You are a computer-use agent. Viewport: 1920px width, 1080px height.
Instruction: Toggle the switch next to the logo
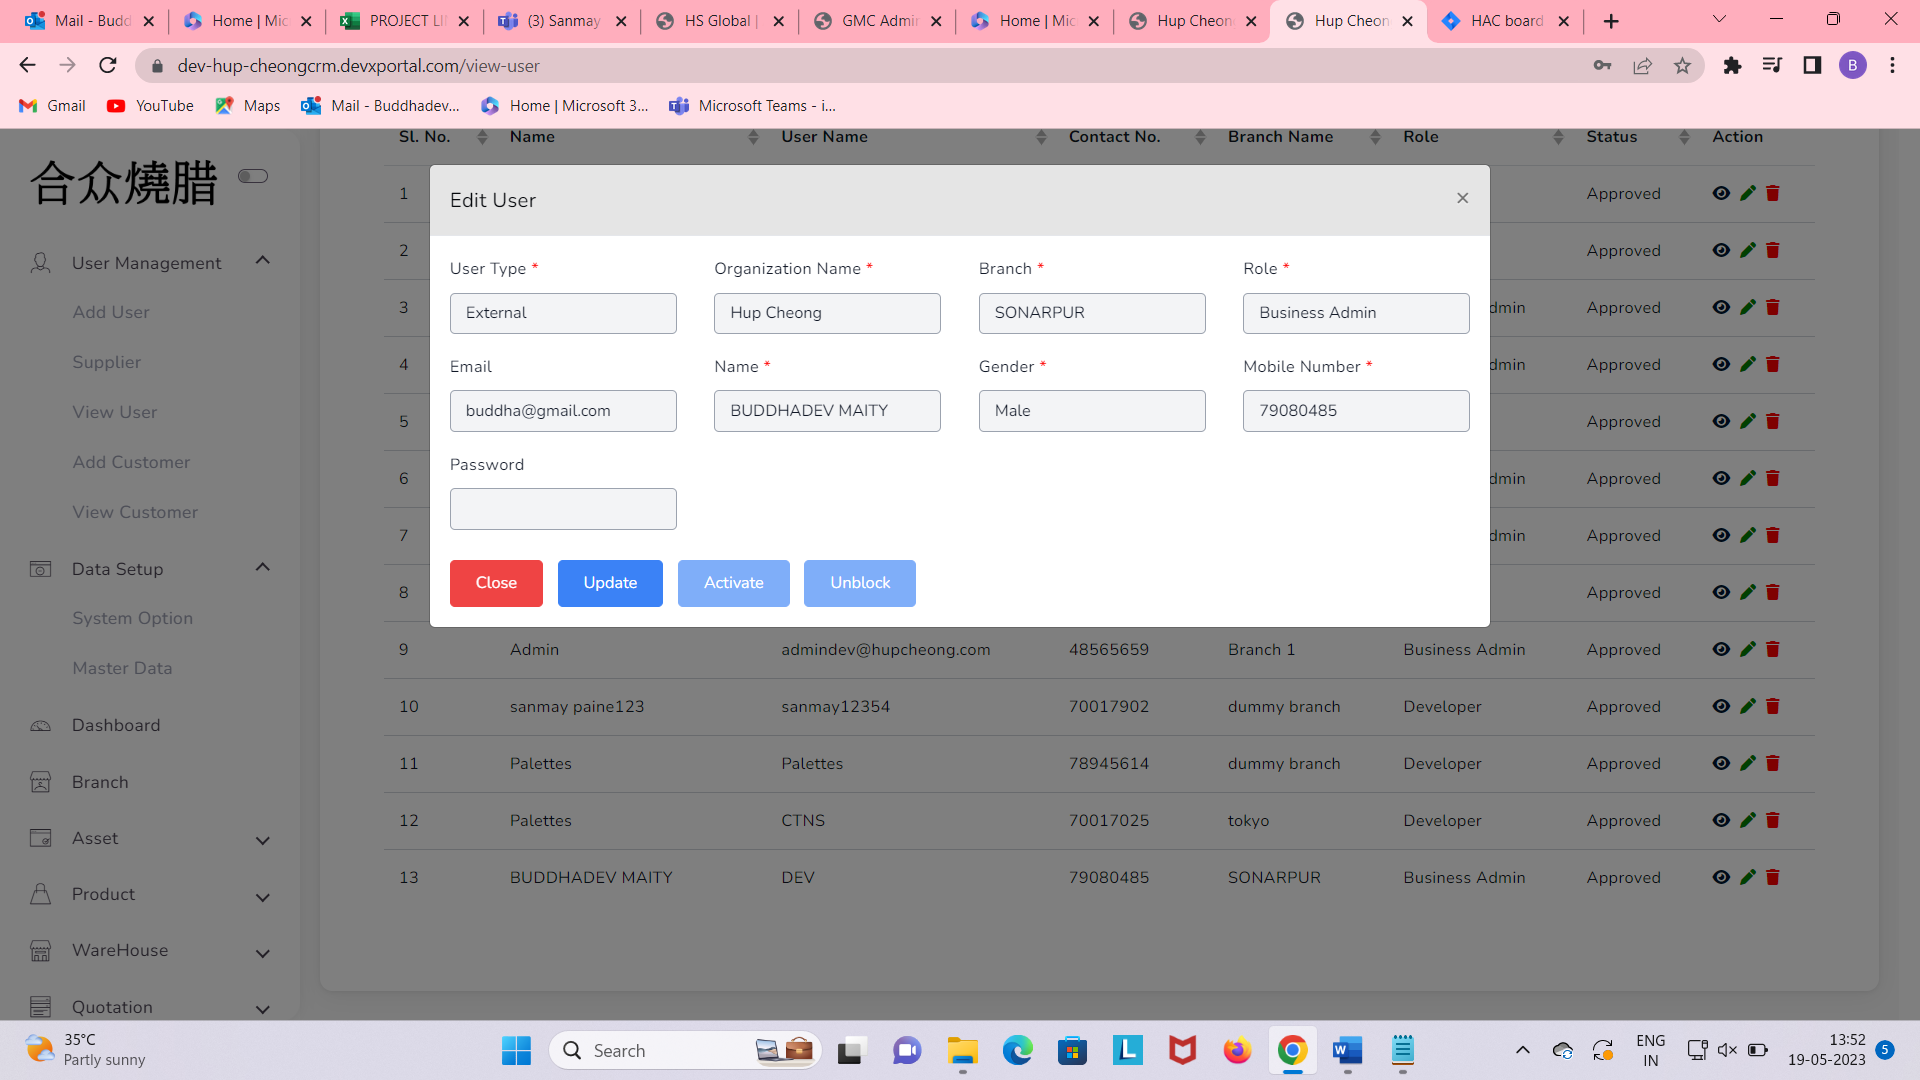(253, 176)
